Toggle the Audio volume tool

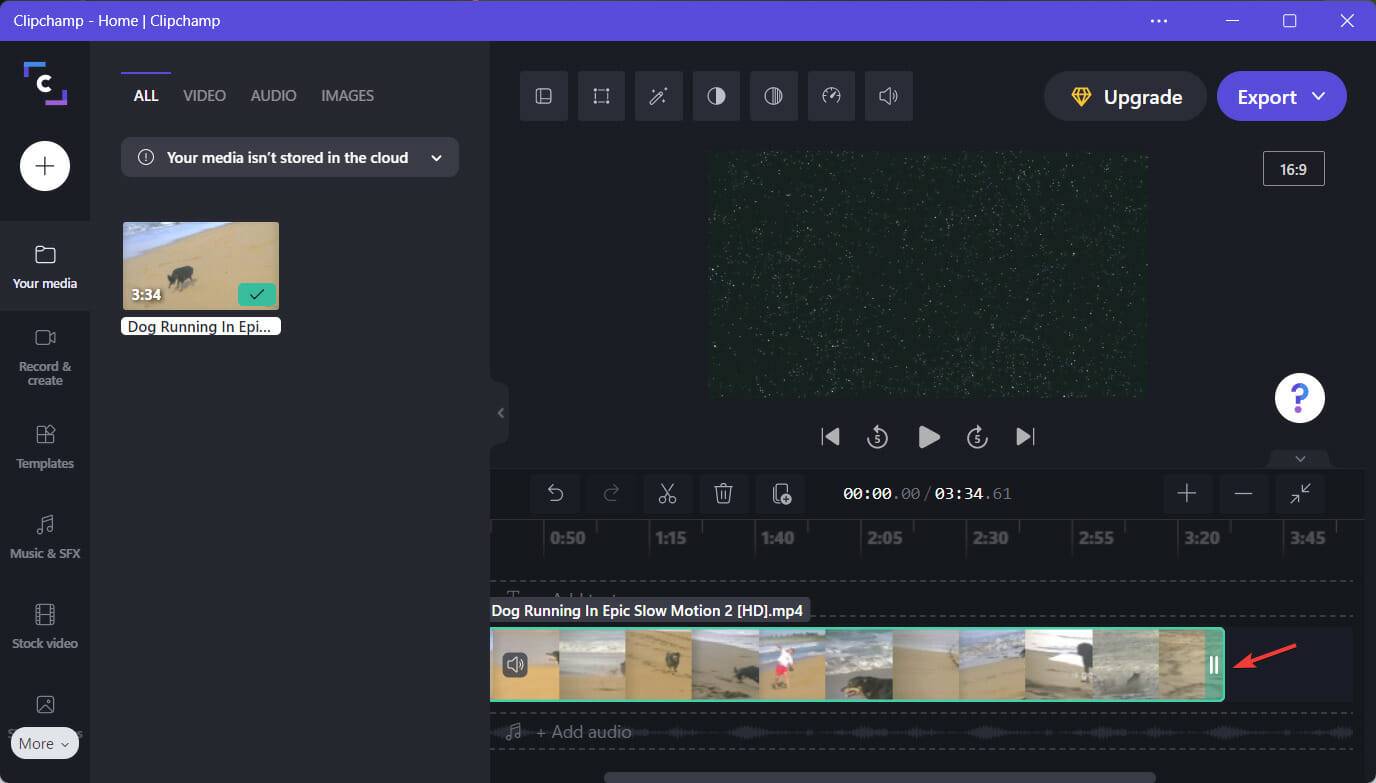click(x=889, y=96)
